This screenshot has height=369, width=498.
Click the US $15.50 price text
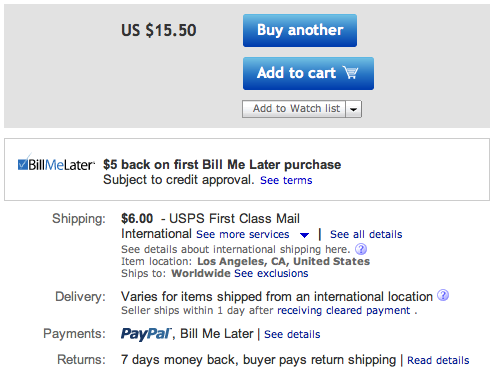coord(159,30)
